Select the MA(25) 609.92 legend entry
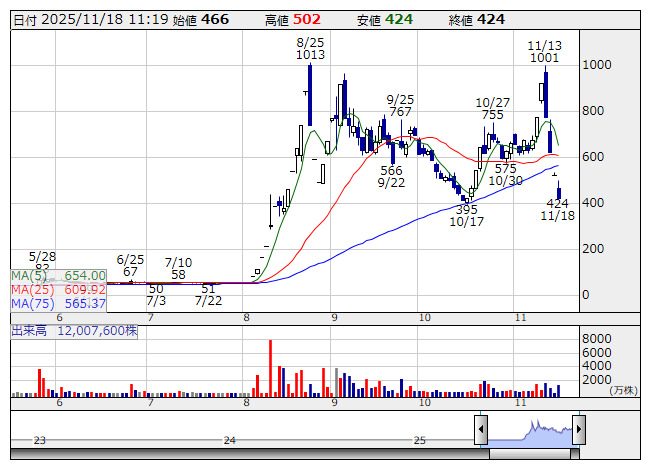 tap(58, 290)
